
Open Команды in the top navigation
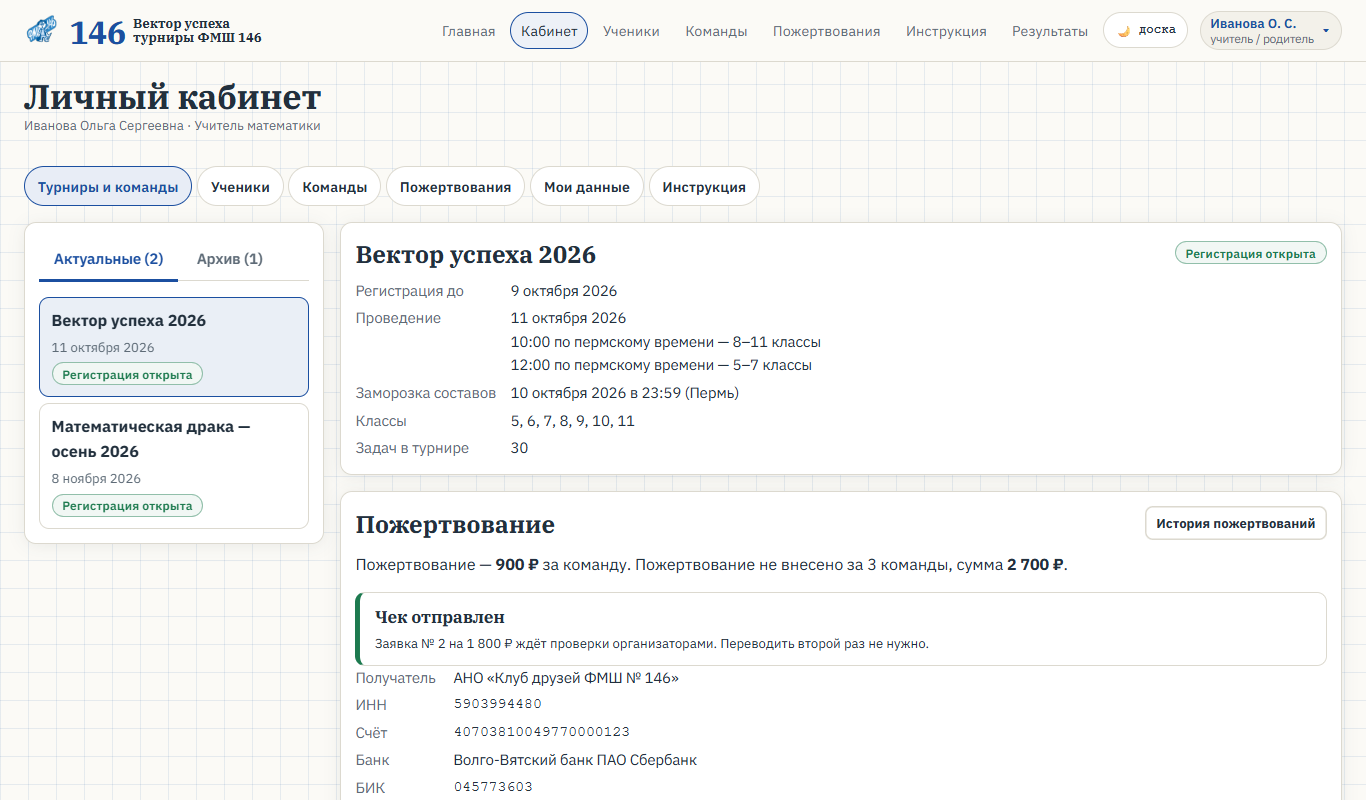(716, 31)
